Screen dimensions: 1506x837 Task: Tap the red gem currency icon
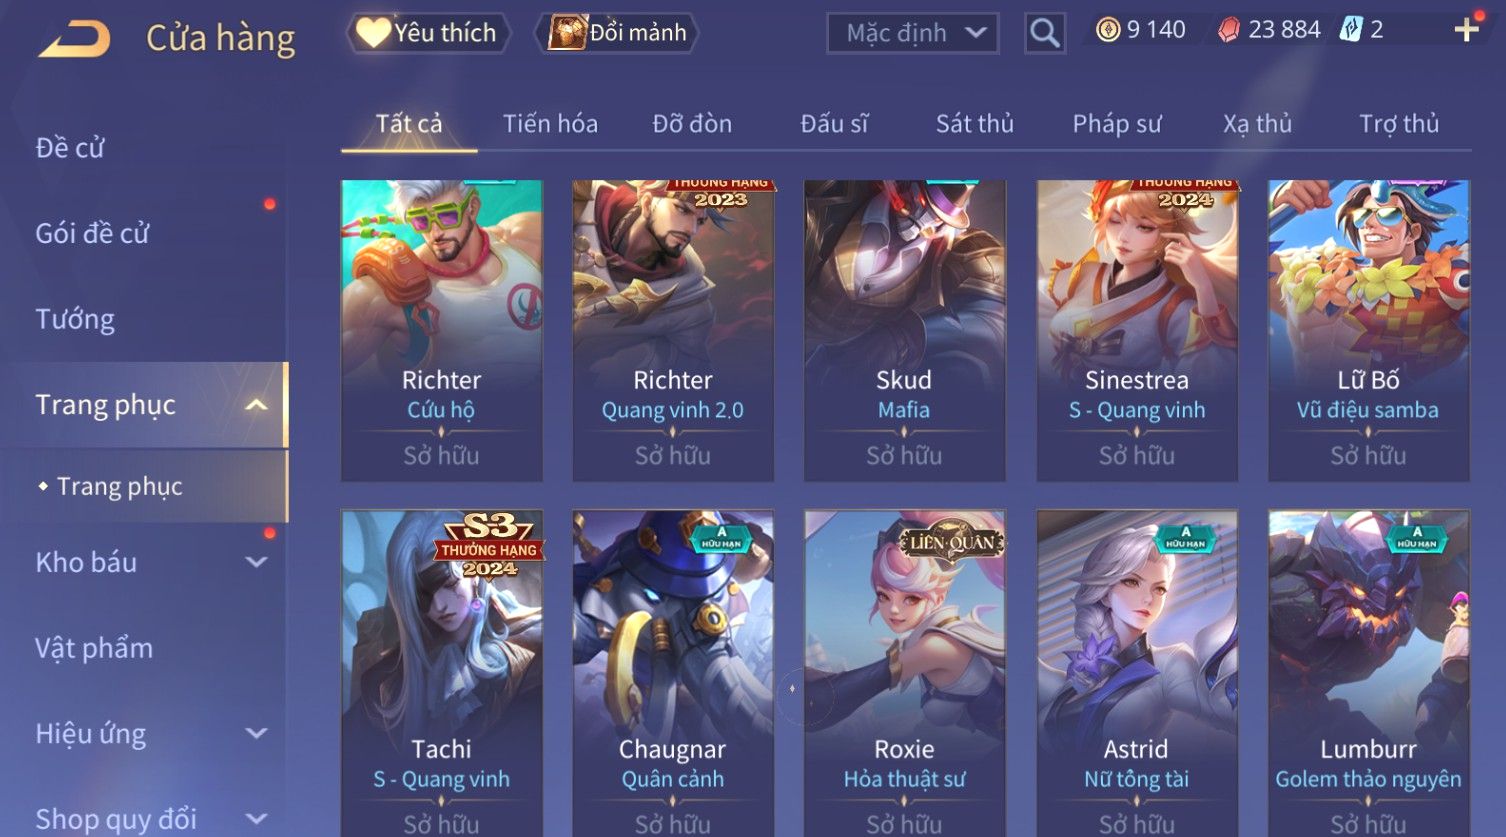click(x=1228, y=30)
